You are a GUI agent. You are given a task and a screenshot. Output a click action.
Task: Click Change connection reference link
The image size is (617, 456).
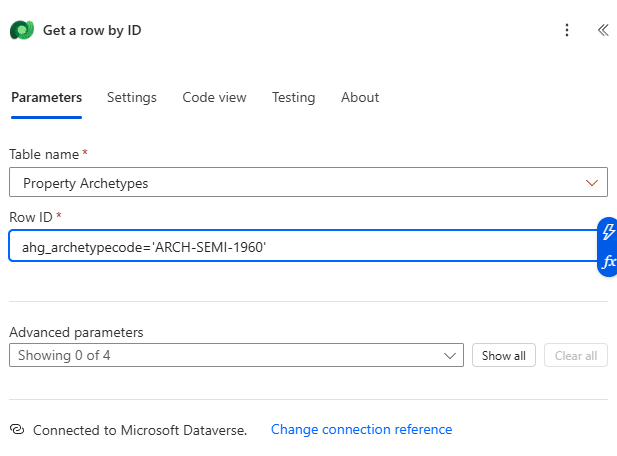[361, 429]
